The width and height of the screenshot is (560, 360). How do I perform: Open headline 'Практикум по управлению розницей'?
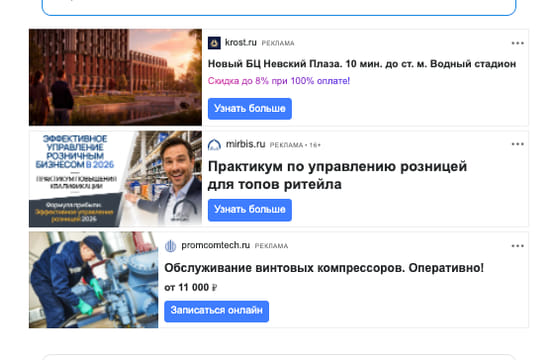pos(337,175)
